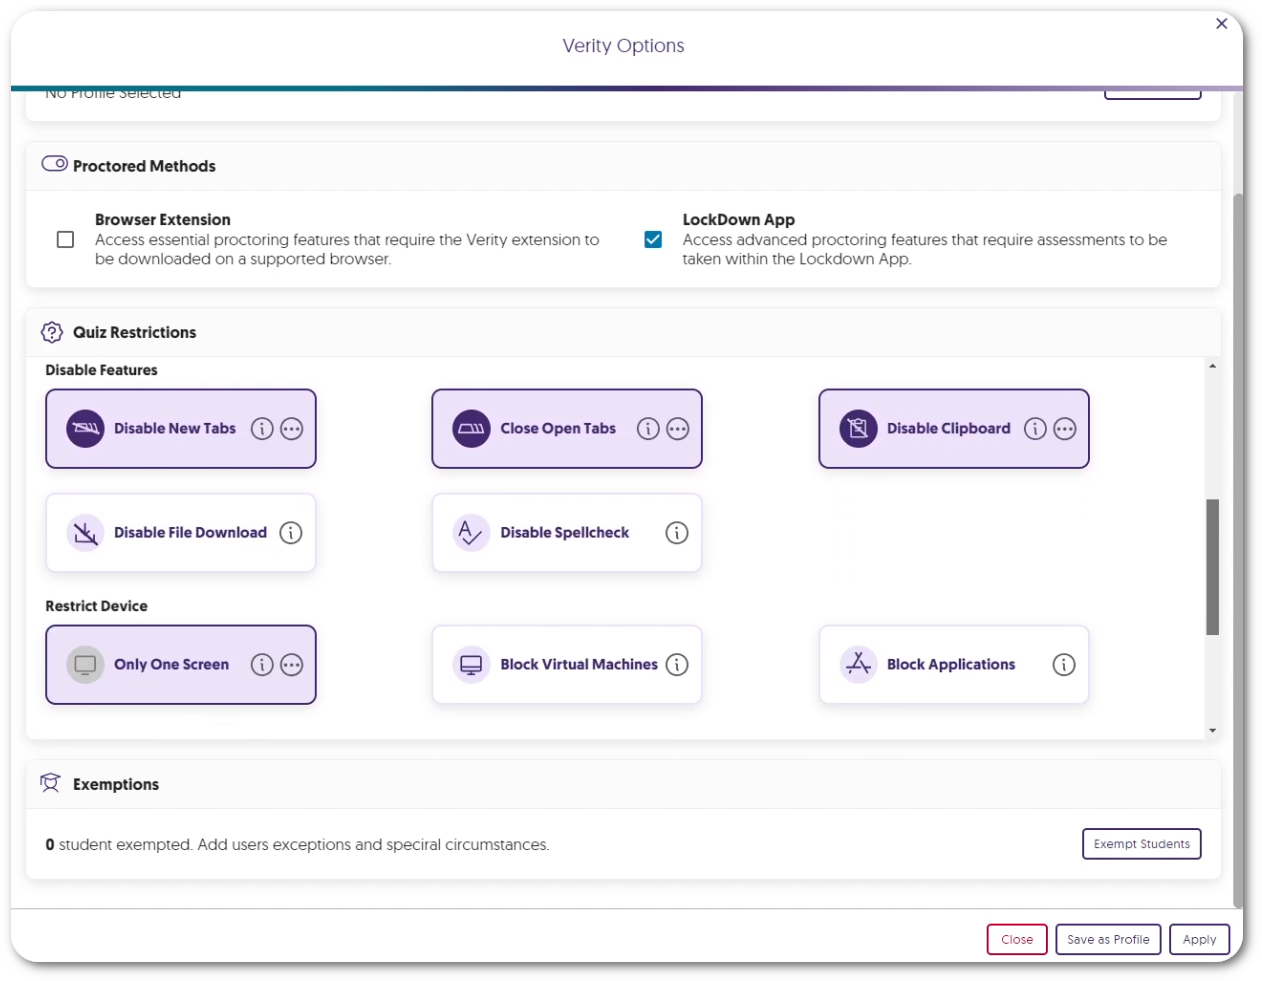The image size is (1262, 981).
Task: Show info for Disable Spellcheck
Action: click(x=677, y=533)
